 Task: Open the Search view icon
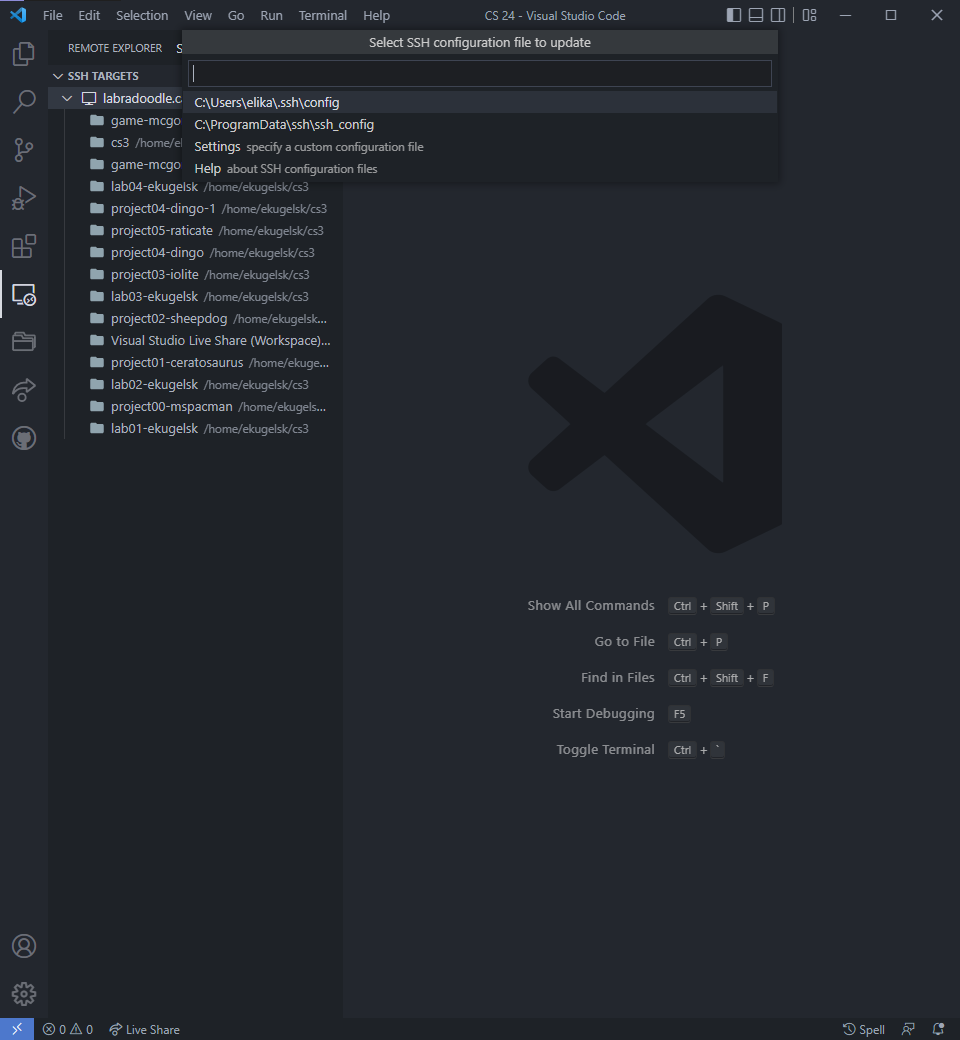24,101
